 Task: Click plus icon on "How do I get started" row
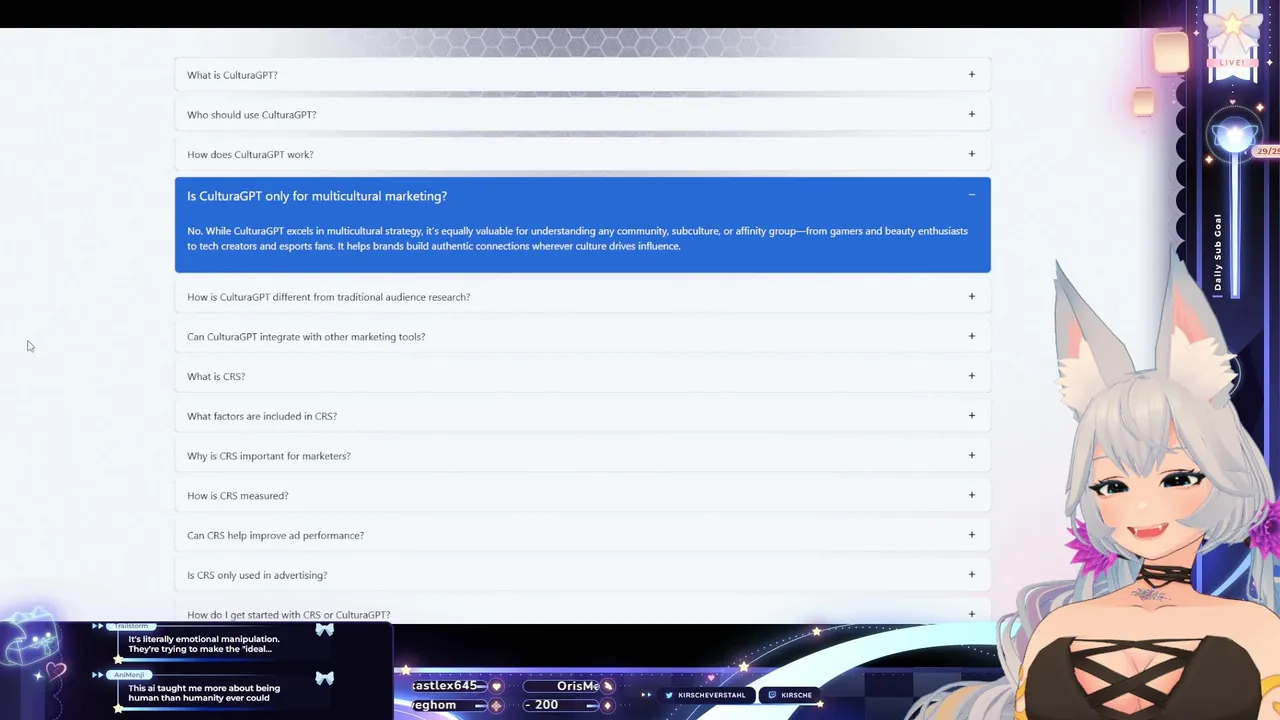971,614
